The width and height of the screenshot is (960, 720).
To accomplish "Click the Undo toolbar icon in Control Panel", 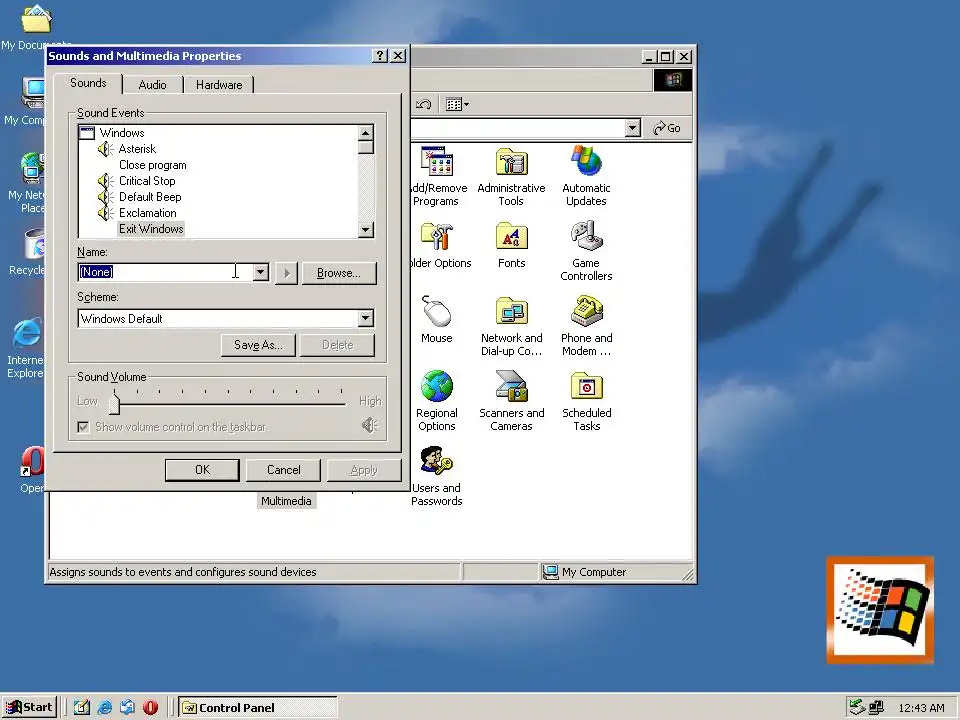I will pyautogui.click(x=424, y=104).
